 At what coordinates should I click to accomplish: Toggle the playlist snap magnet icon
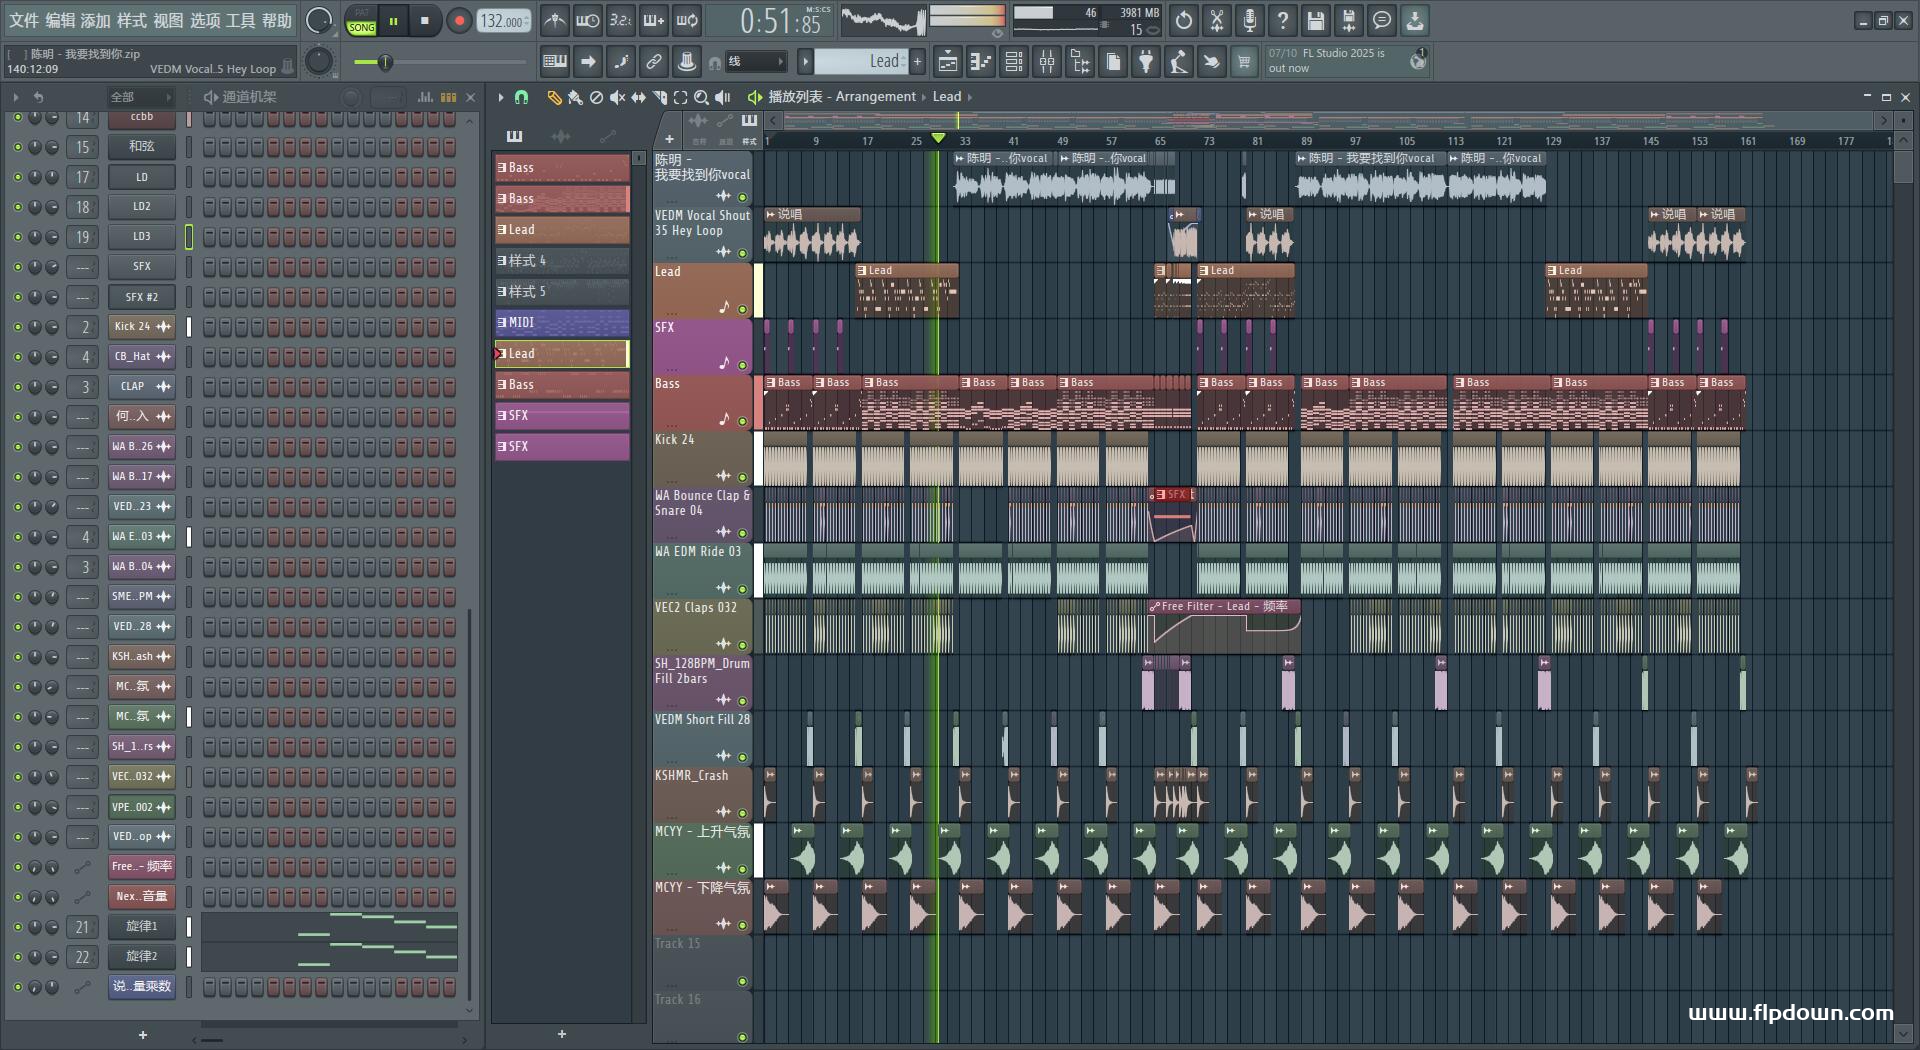pyautogui.click(x=521, y=97)
